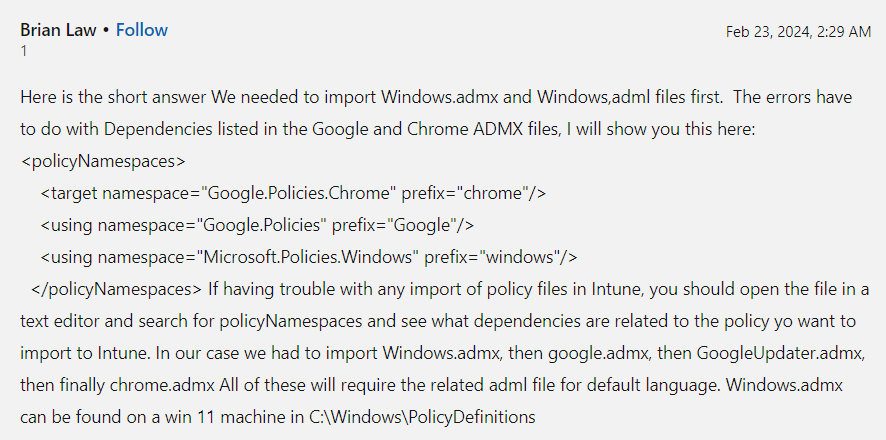Click the GoogleUpdater.admx file name
Viewport: 886px width, 440px height.
780,354
